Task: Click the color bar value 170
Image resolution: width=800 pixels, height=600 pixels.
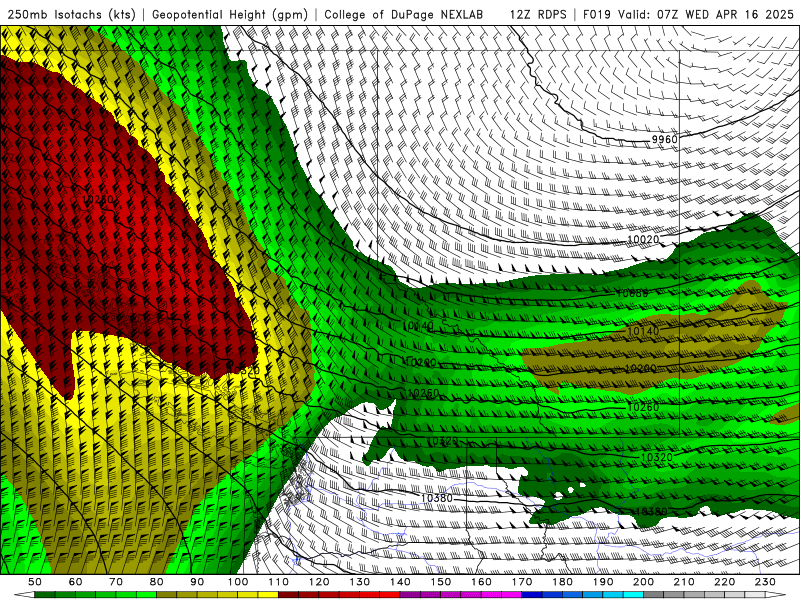Action: point(522,582)
